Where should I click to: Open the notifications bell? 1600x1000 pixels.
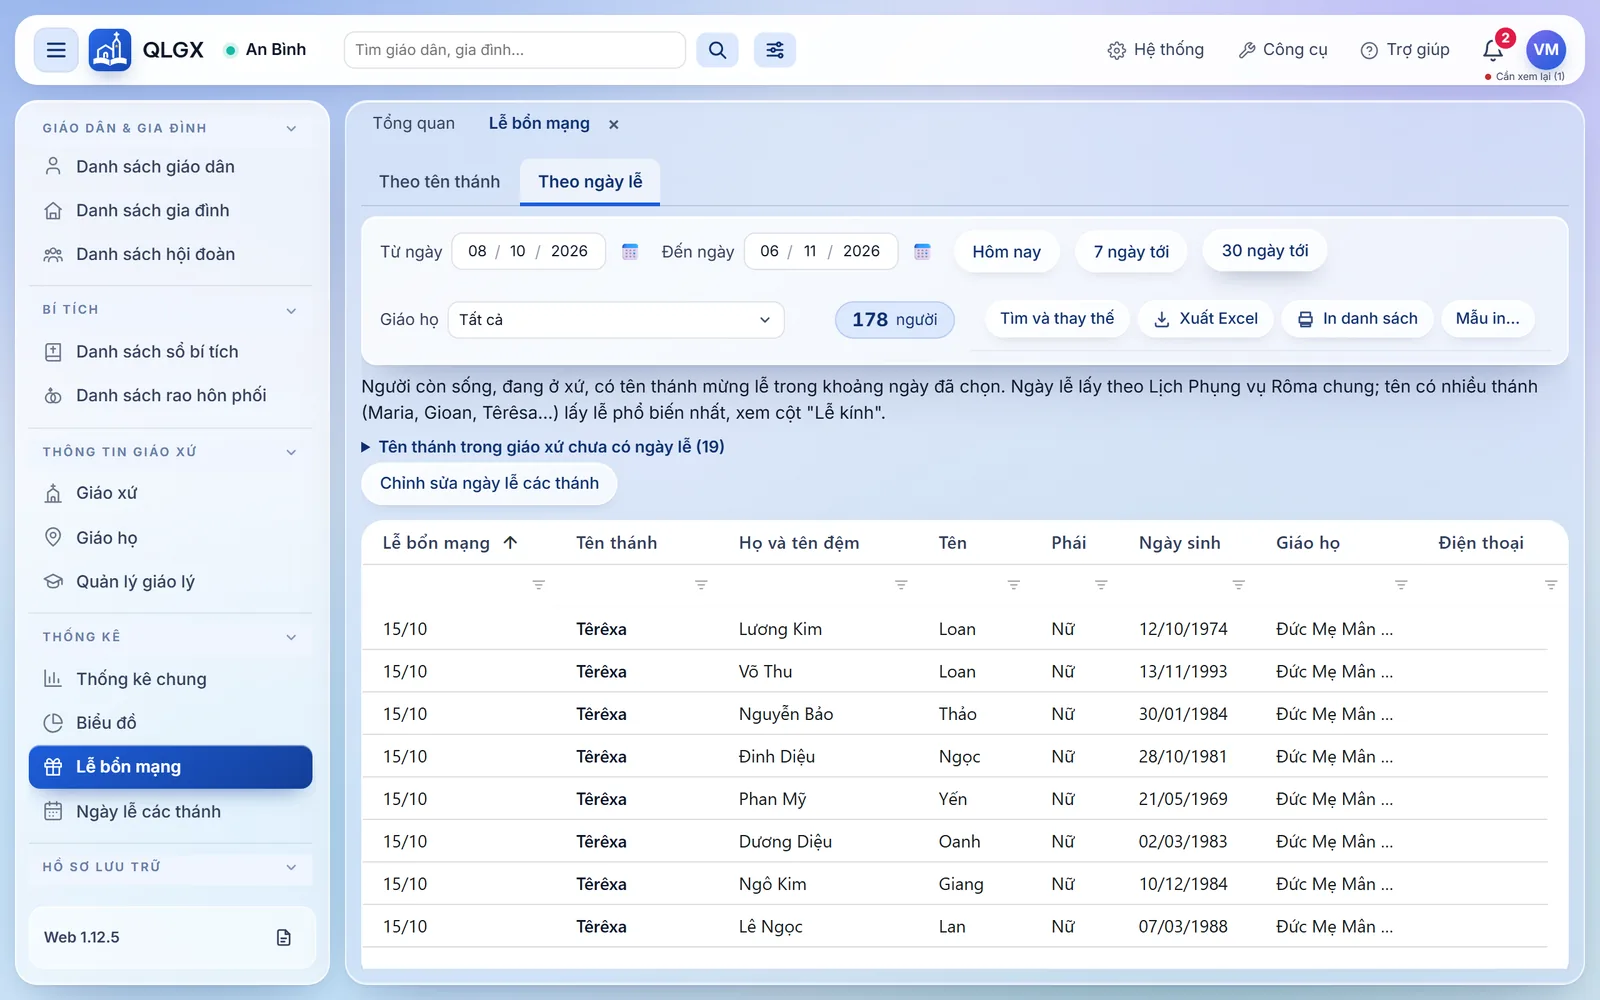click(1493, 50)
